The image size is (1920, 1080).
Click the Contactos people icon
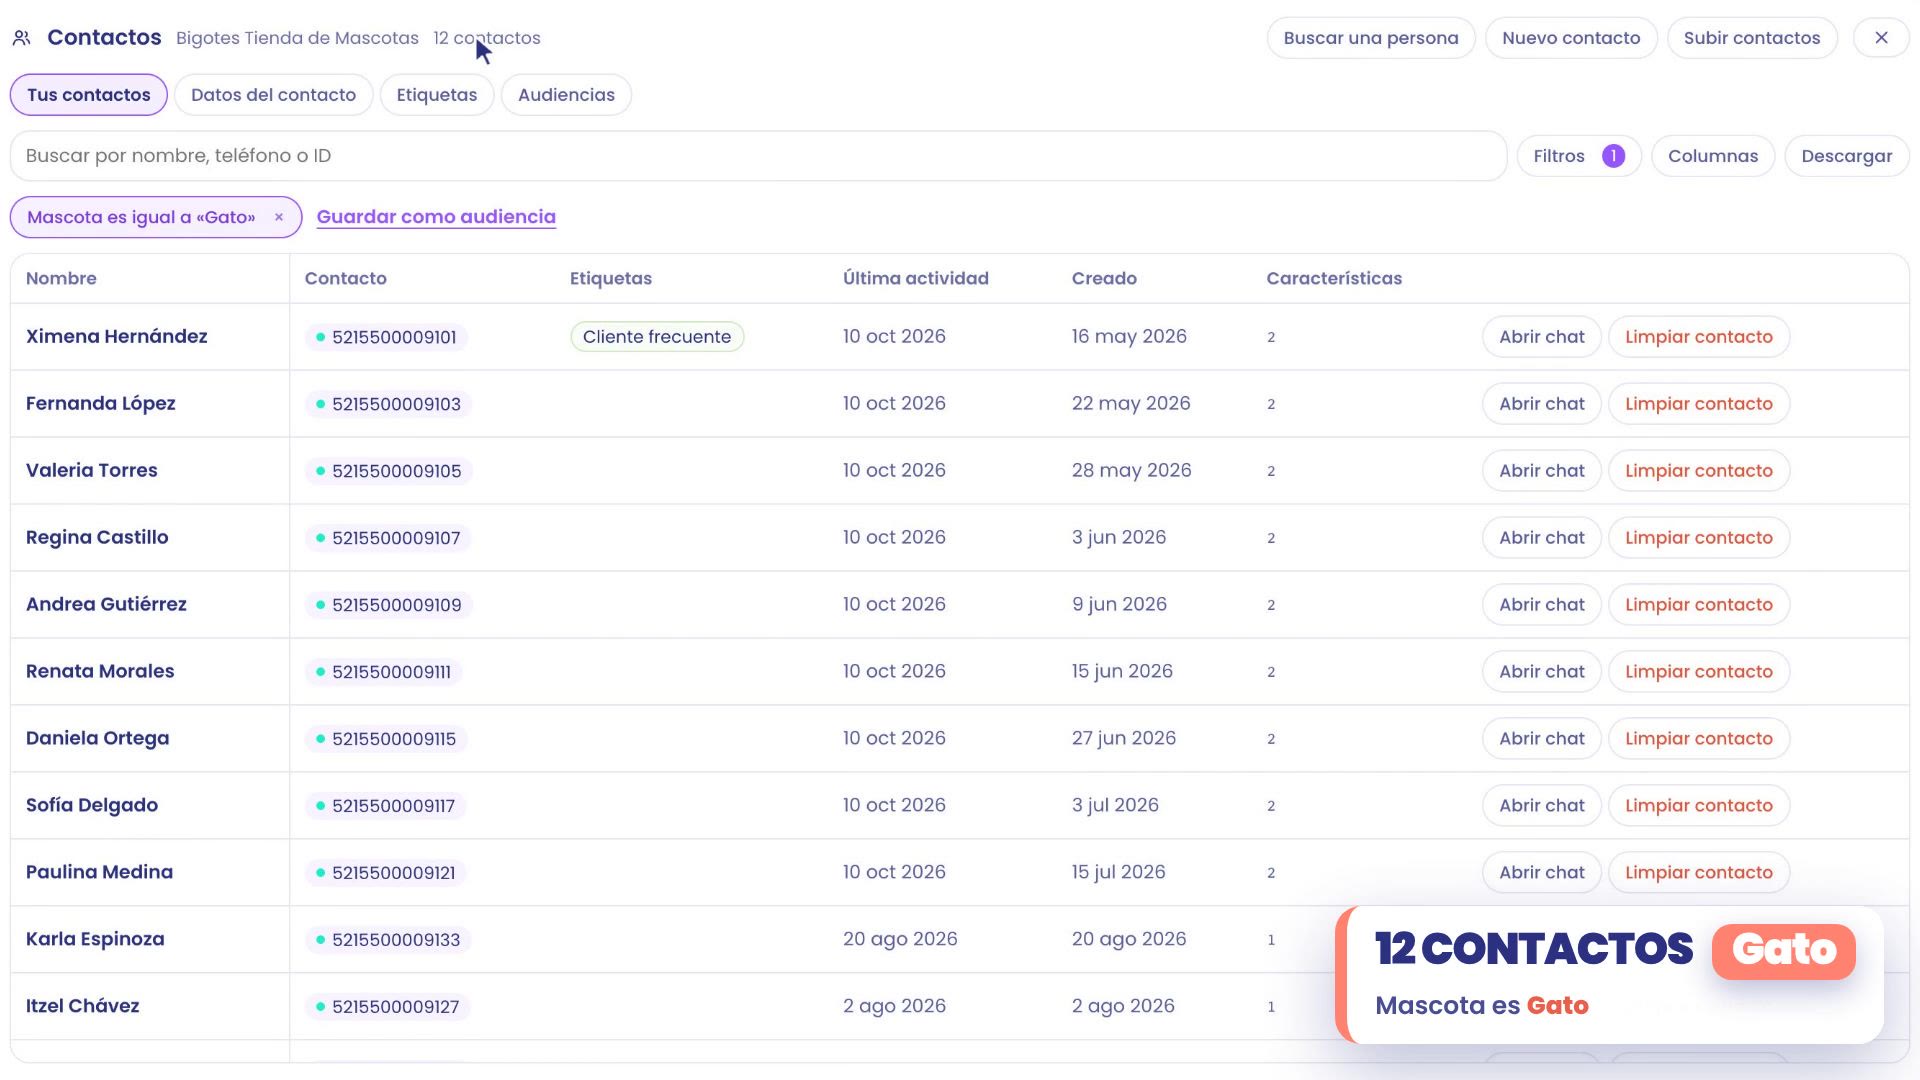tap(21, 38)
